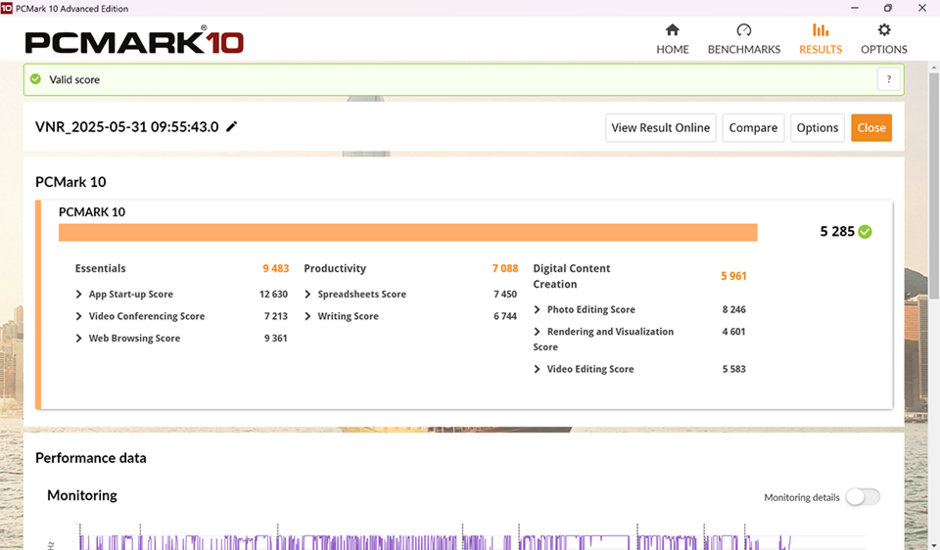Expand the Video Conferencing Score row
Viewport: 940px width, 550px height.
(79, 317)
